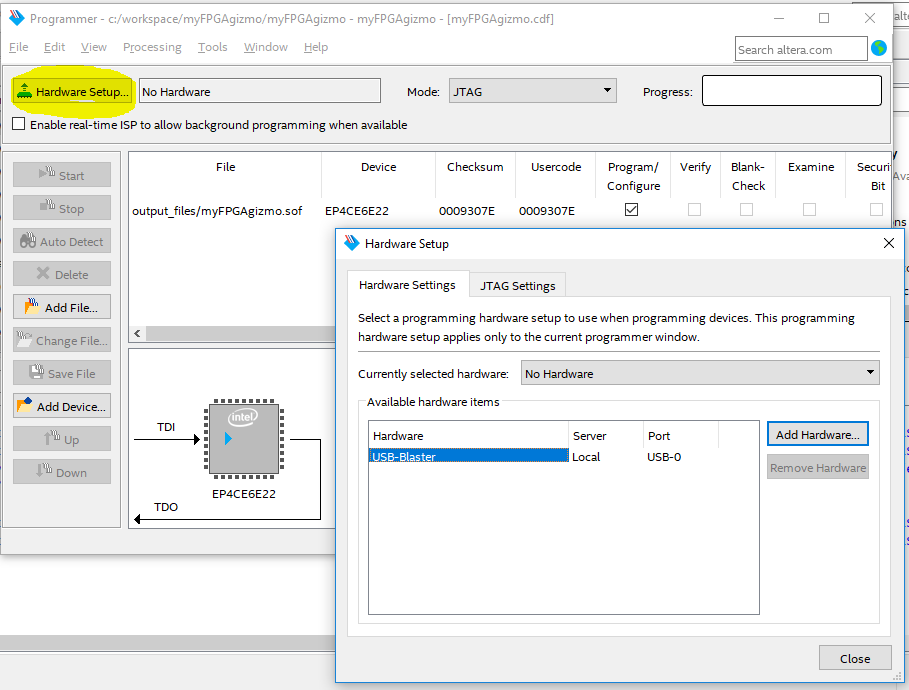Screen dimensions: 909x690
Task: Open the Mode JTAG dropdown
Action: pyautogui.click(x=532, y=91)
